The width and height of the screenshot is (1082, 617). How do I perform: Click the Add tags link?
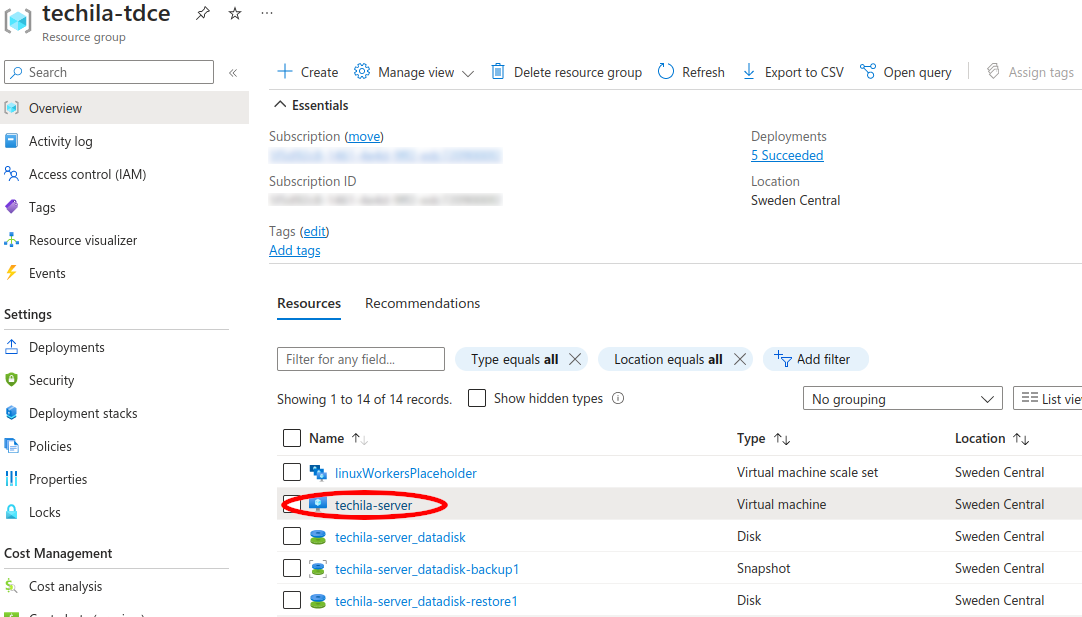295,250
